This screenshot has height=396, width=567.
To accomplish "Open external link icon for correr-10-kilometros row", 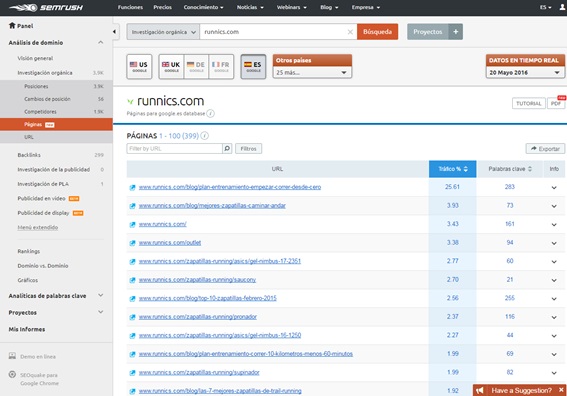I will (132, 354).
